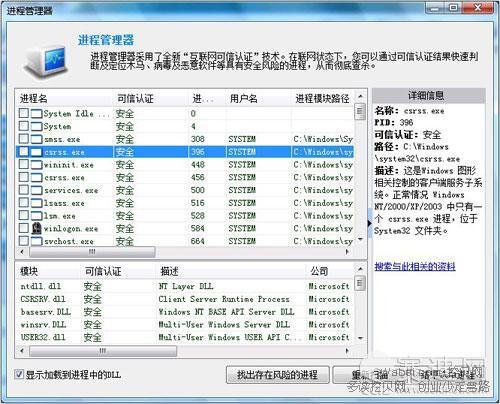Open 搜索与此相关的资料 link
500x404 pixels.
[415, 266]
